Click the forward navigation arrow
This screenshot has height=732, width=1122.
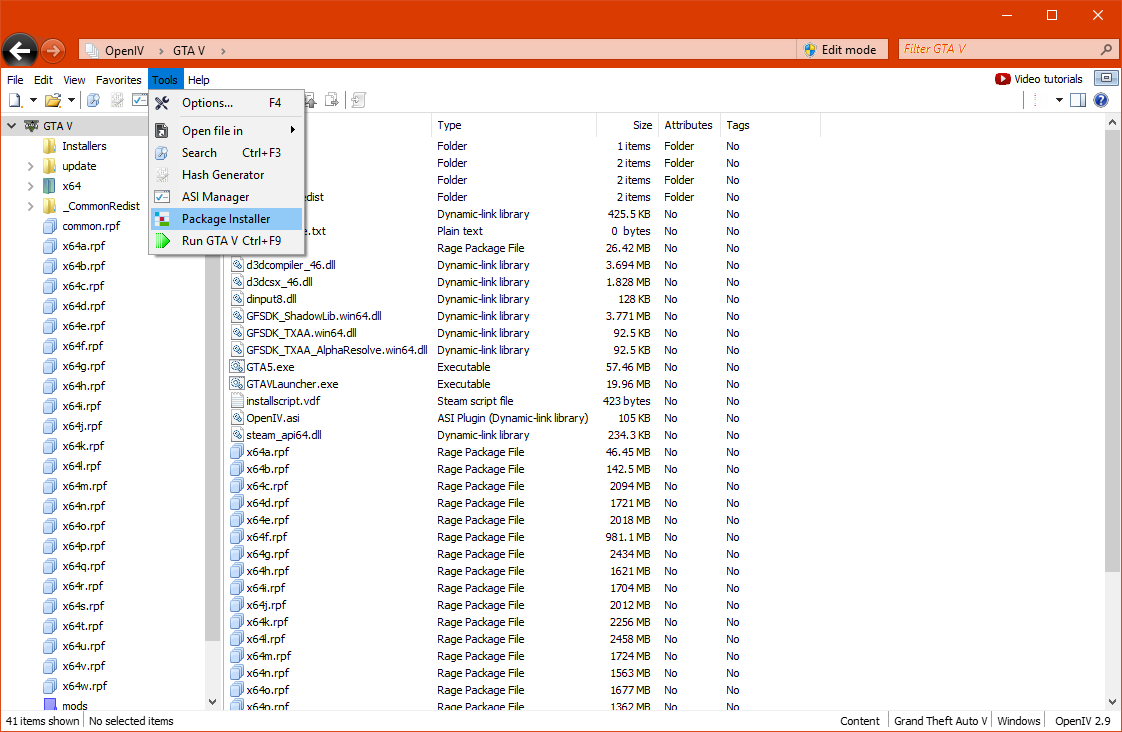coord(52,51)
